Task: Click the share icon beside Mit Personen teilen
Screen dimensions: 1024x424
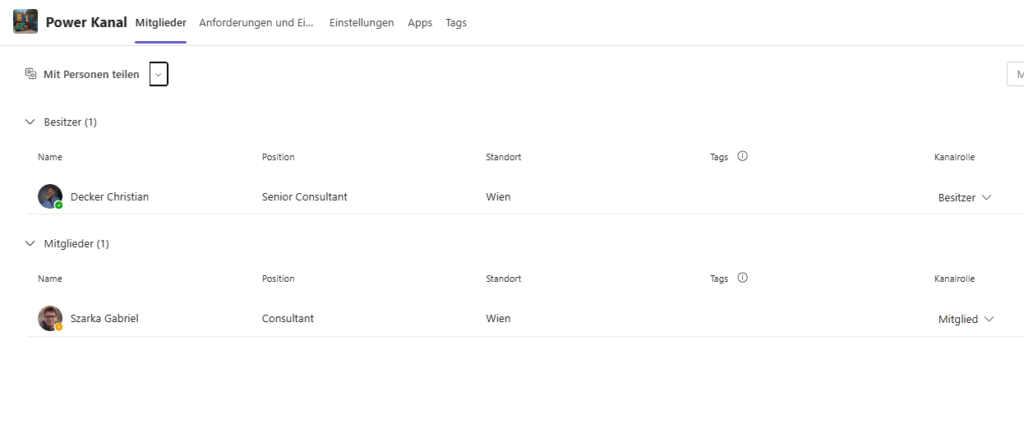Action: click(30, 74)
